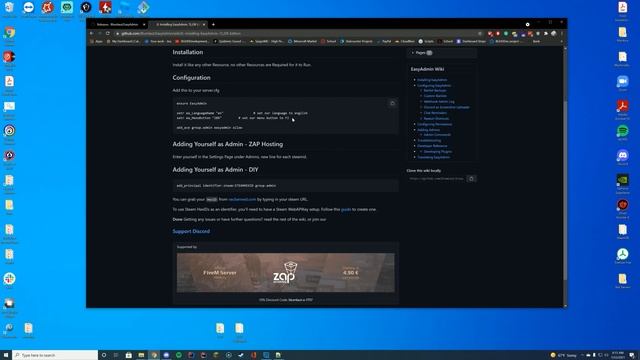Open the Translating EasyAdmin sidebar link

pyautogui.click(x=433, y=157)
